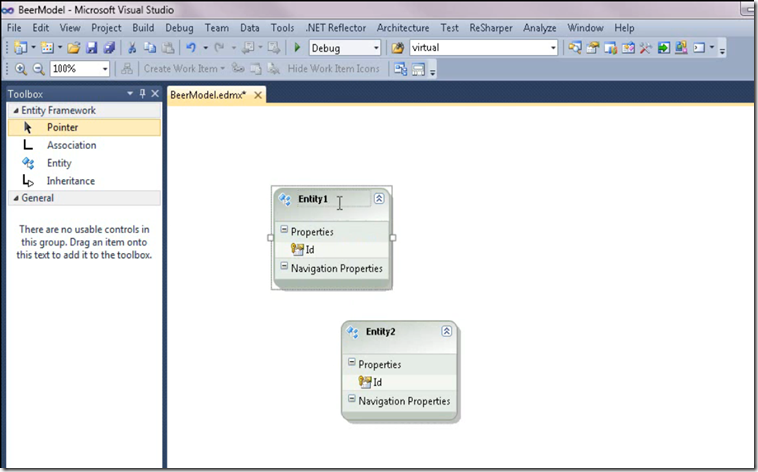Open the Architecture menu
The height and width of the screenshot is (472, 758).
[403, 28]
